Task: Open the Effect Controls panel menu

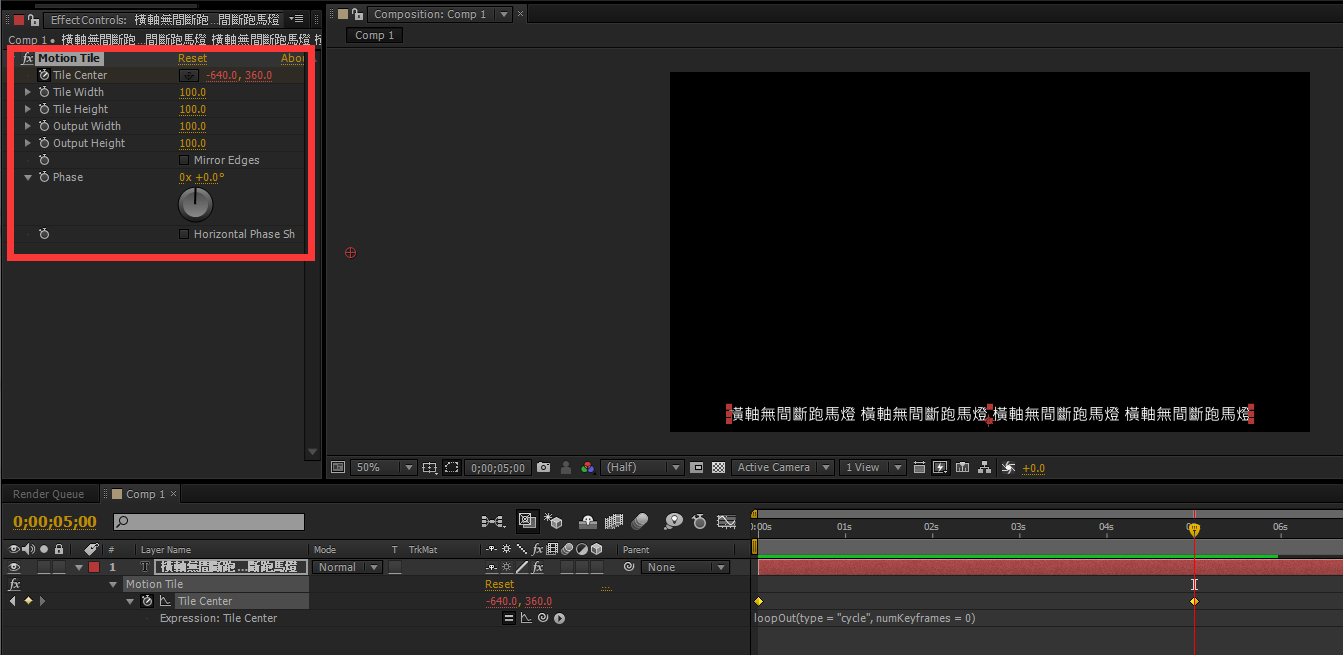Action: 297,19
